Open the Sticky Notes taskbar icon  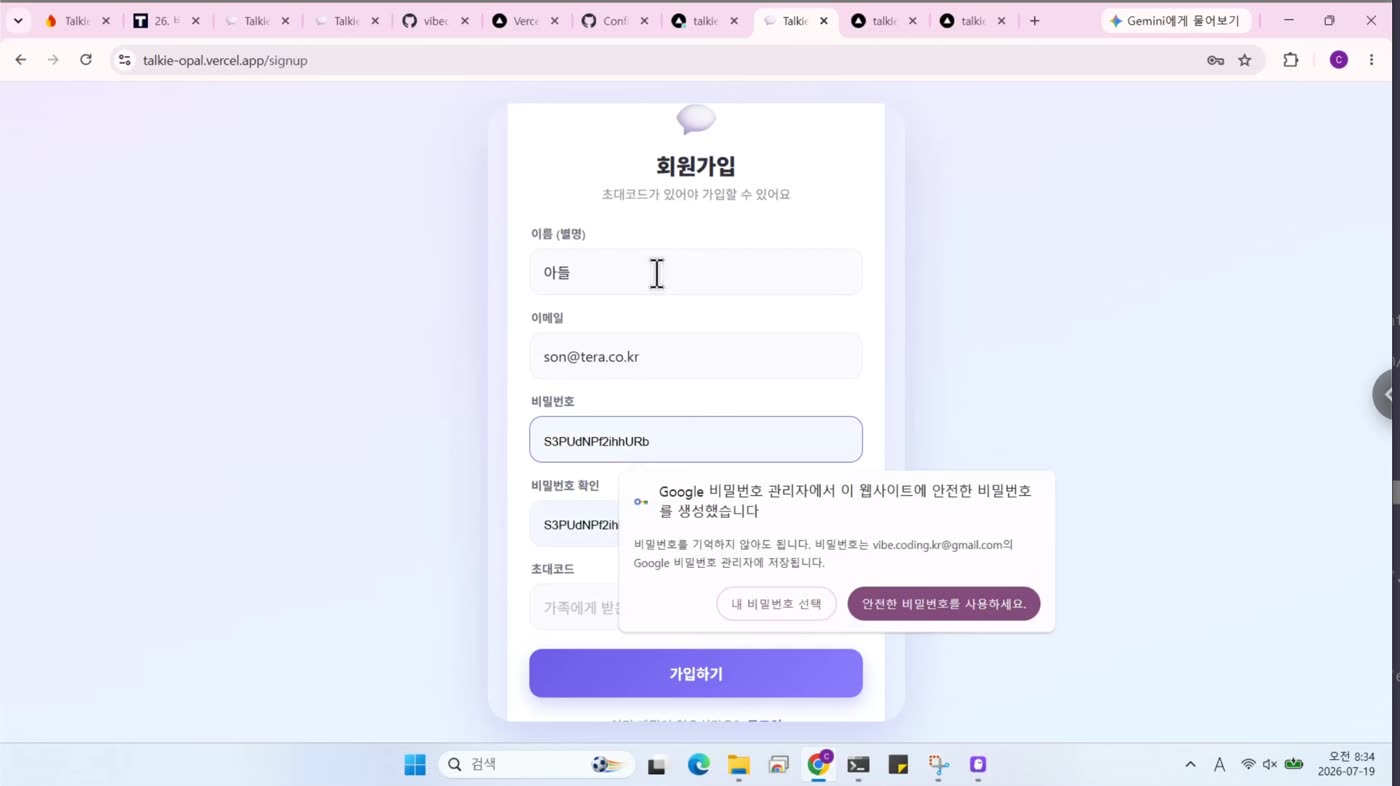(x=898, y=766)
